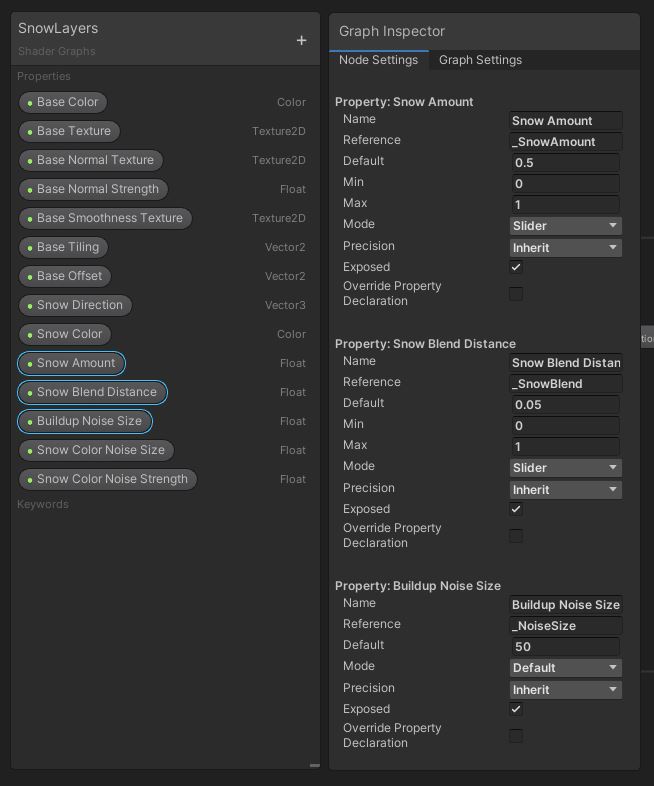Uncheck Exposed for Snow Amount property
654x786 pixels.
(516, 268)
